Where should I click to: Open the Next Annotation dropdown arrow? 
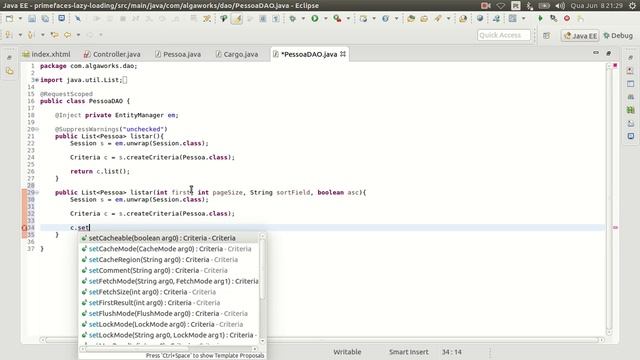pyautogui.click(x=20, y=35)
